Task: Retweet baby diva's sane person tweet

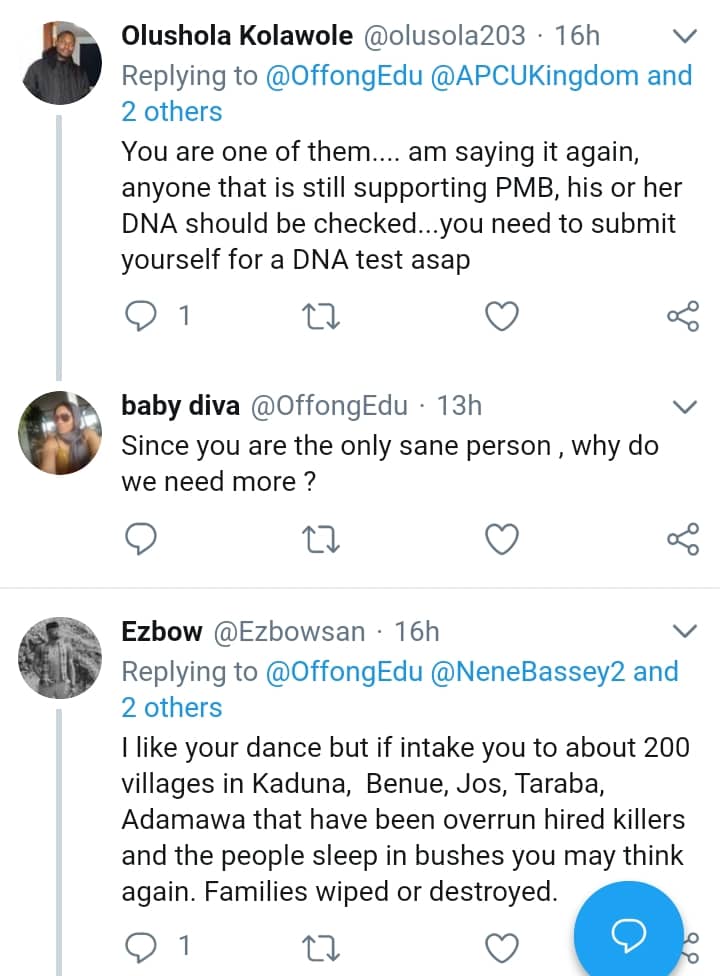Action: (x=322, y=540)
